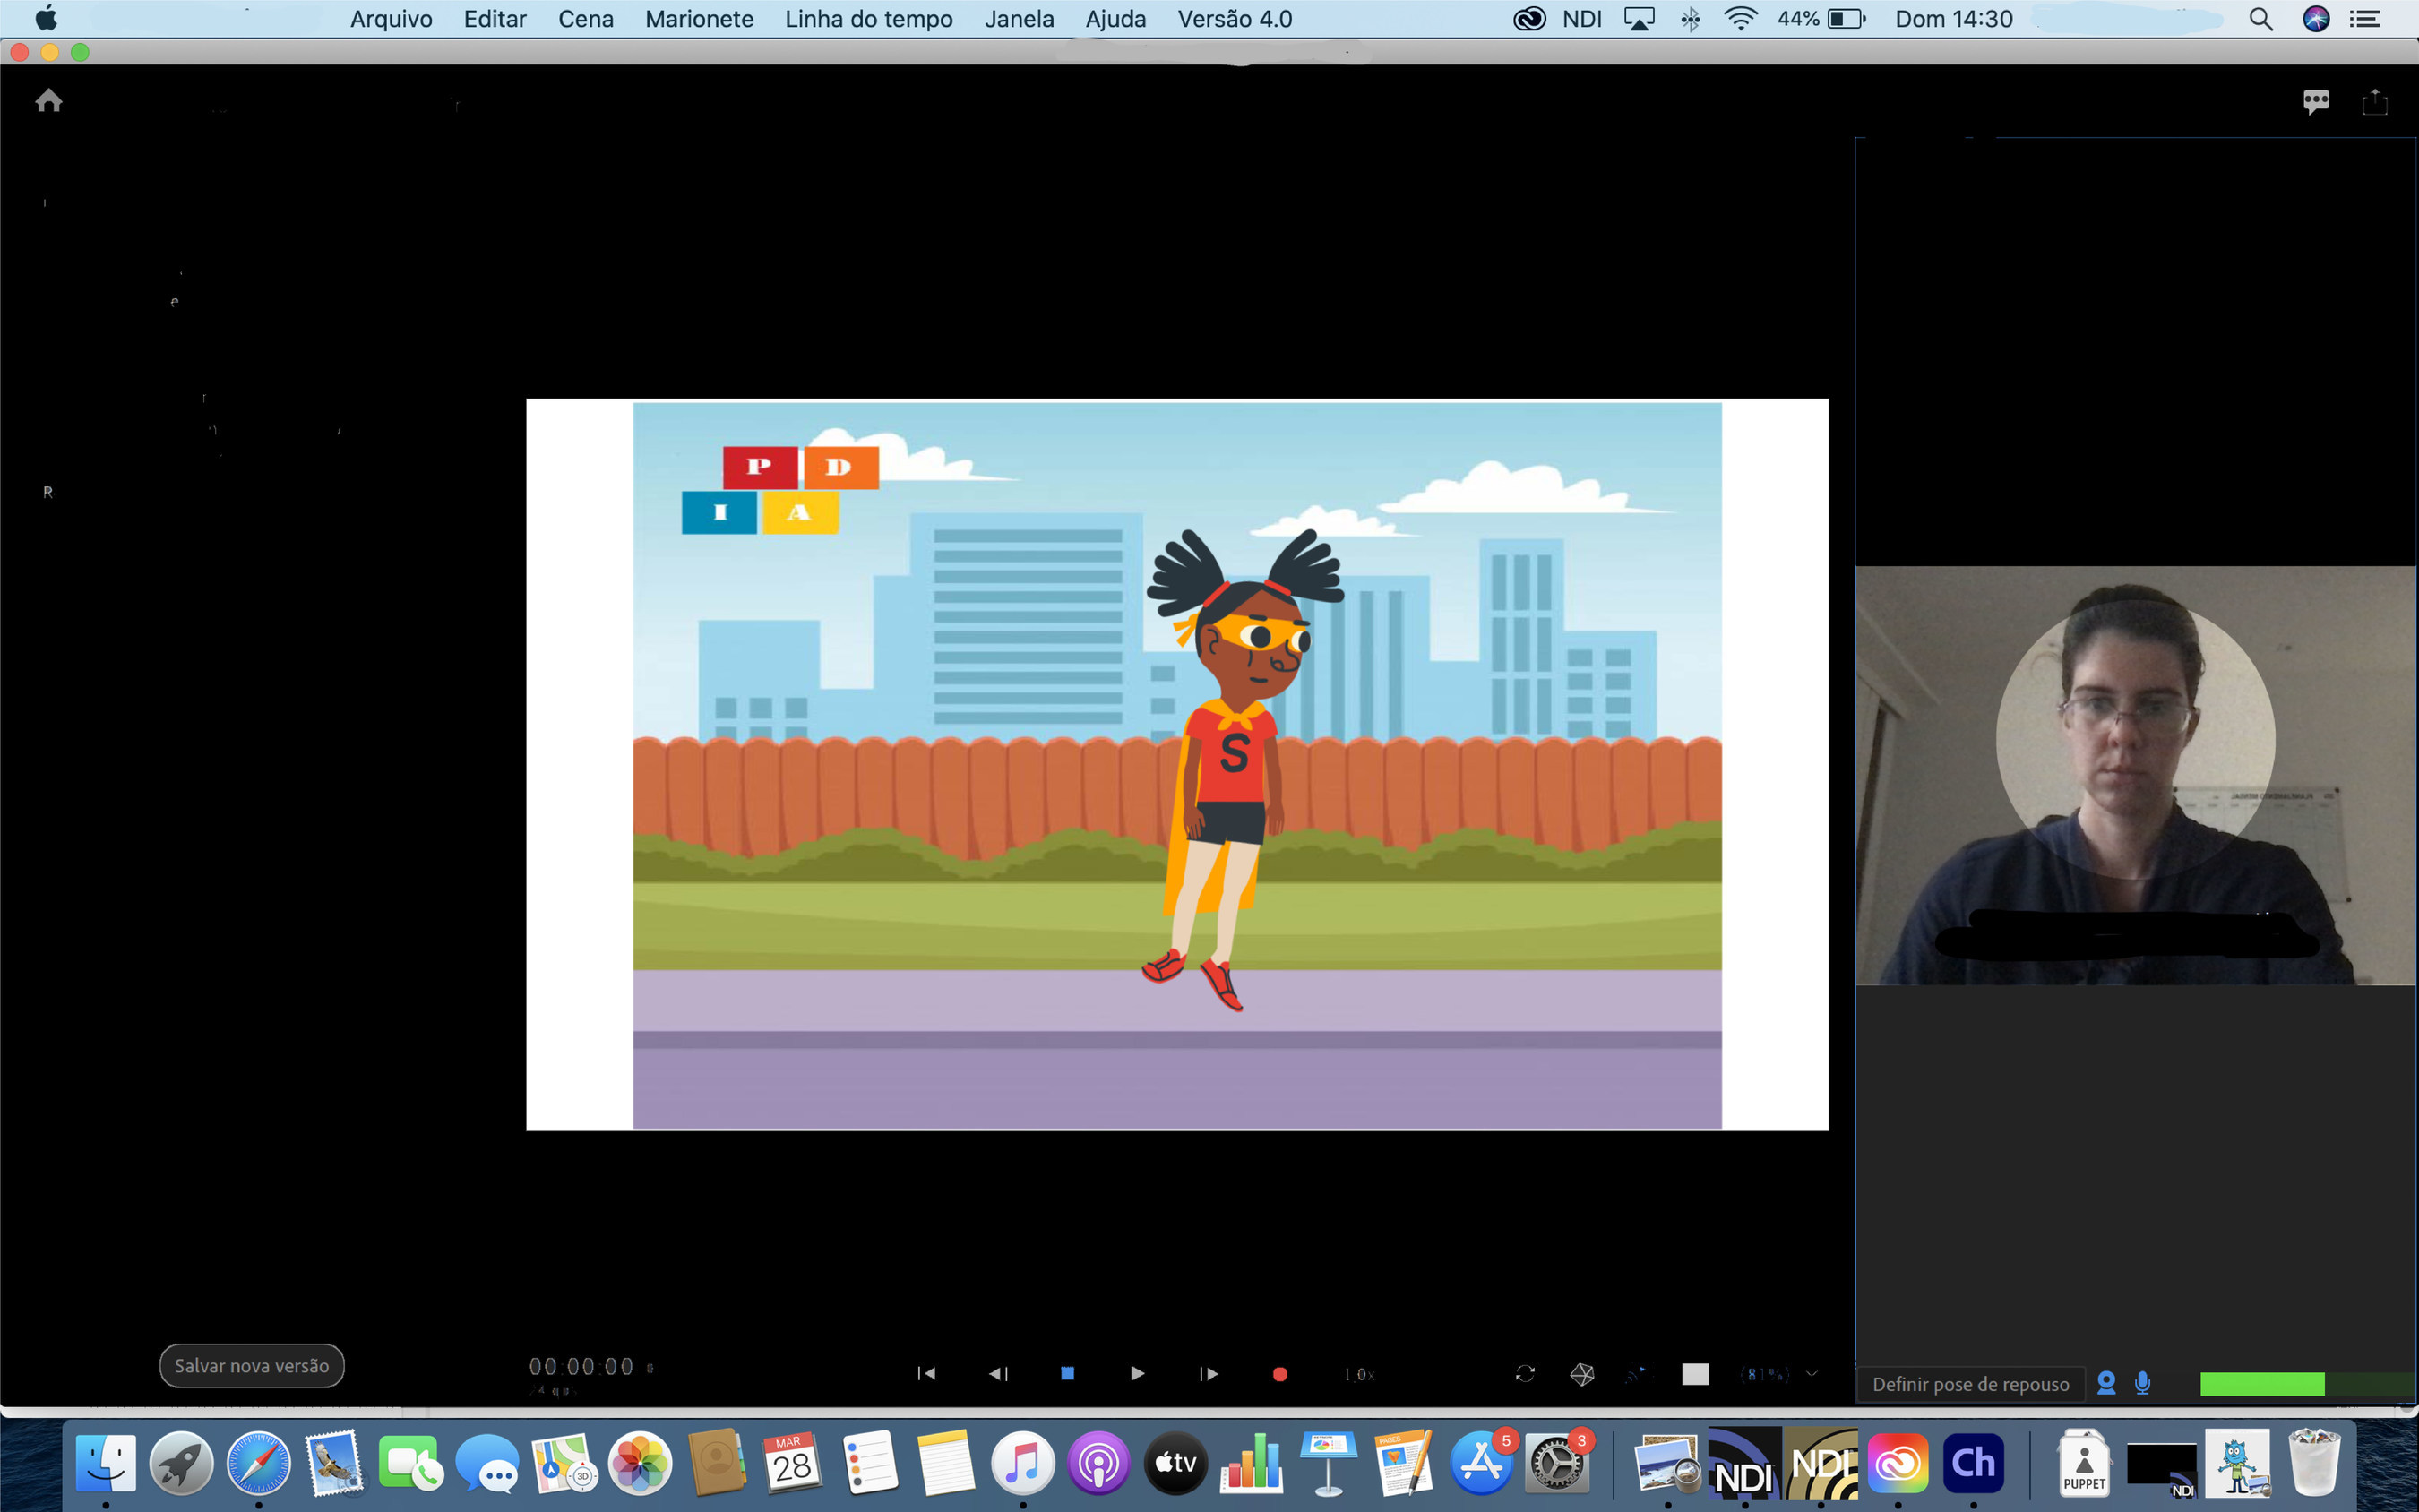Image resolution: width=2419 pixels, height=1512 pixels.
Task: Open the Arquivo menu
Action: pos(391,19)
